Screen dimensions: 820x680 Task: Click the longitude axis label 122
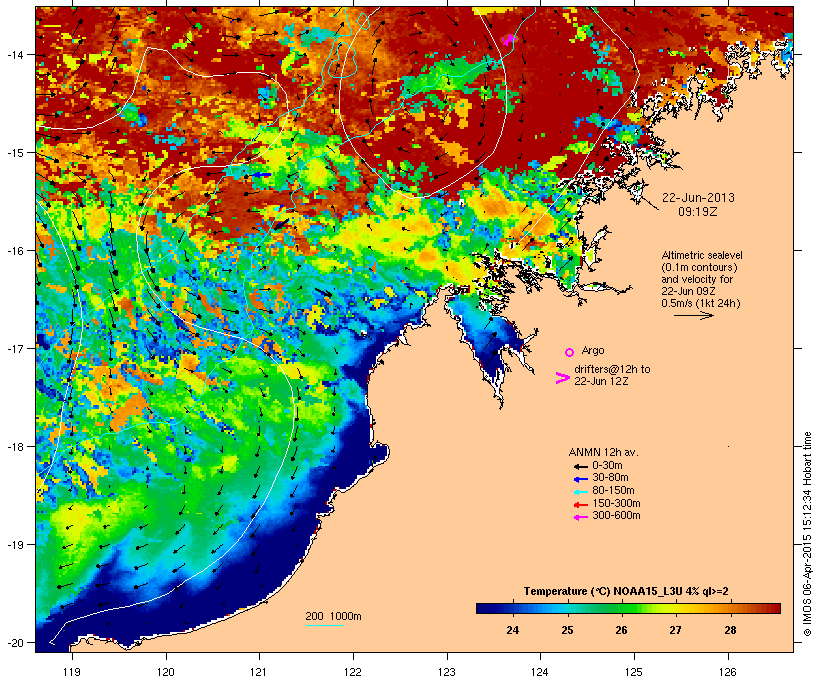(x=353, y=672)
